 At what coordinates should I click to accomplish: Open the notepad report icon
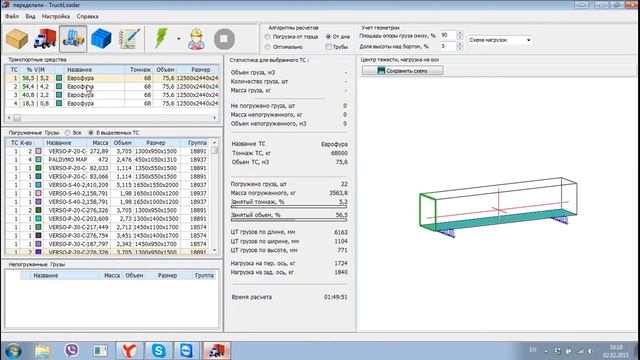(x=129, y=39)
